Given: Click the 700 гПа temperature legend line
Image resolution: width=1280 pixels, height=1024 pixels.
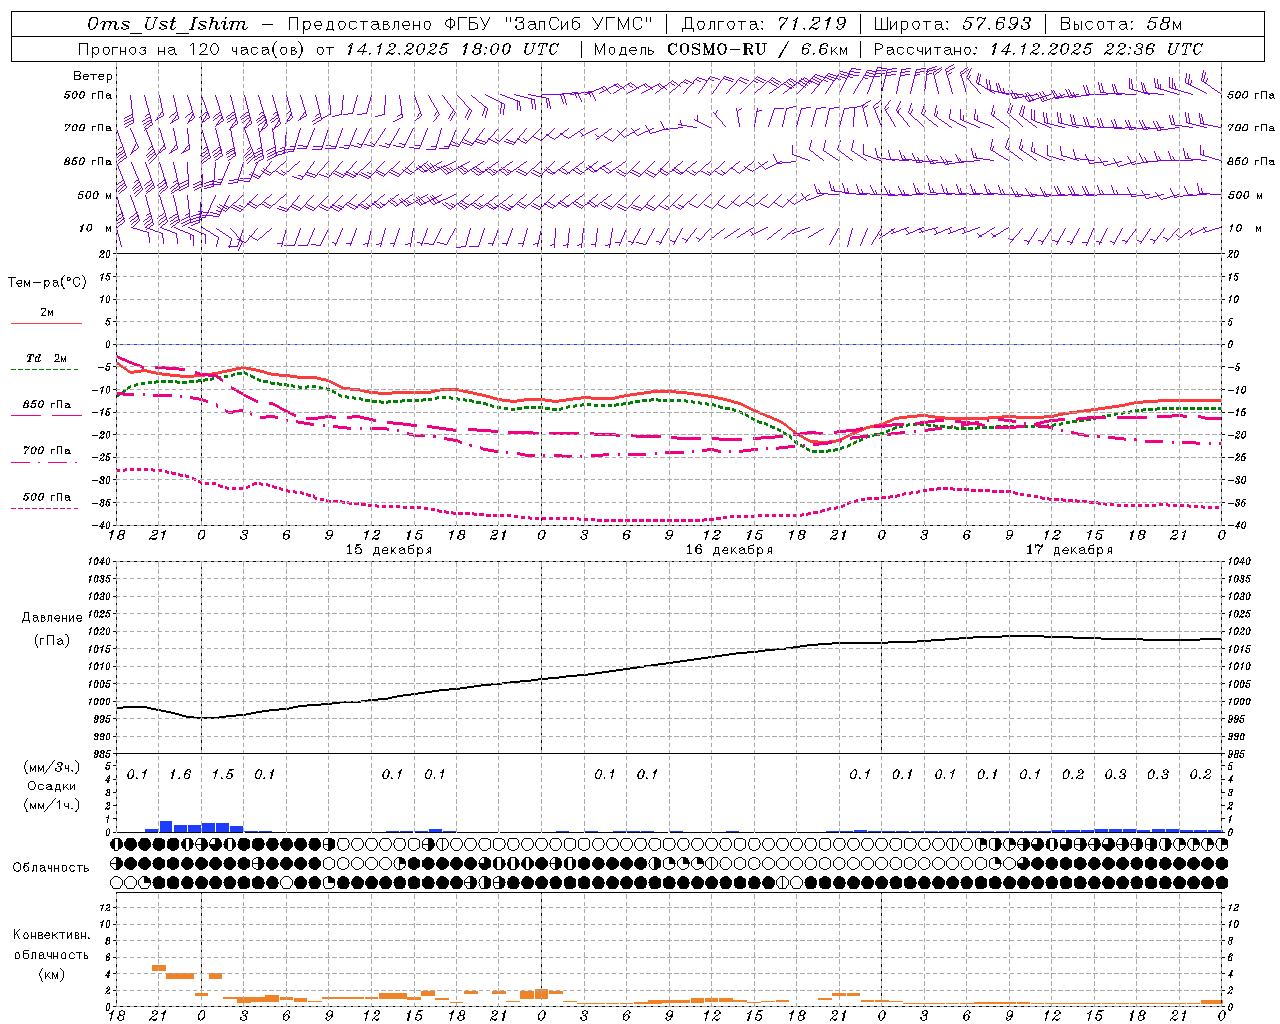Looking at the screenshot, I should [x=46, y=463].
